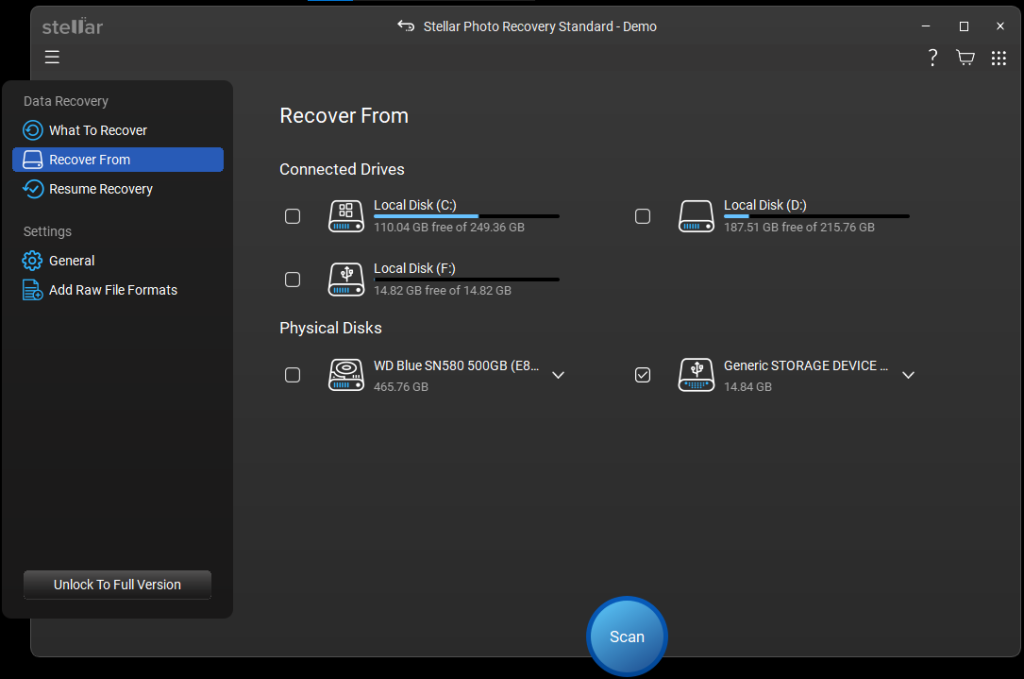Minimize the Stellar Photo Recovery window
The height and width of the screenshot is (679, 1024).
click(925, 26)
